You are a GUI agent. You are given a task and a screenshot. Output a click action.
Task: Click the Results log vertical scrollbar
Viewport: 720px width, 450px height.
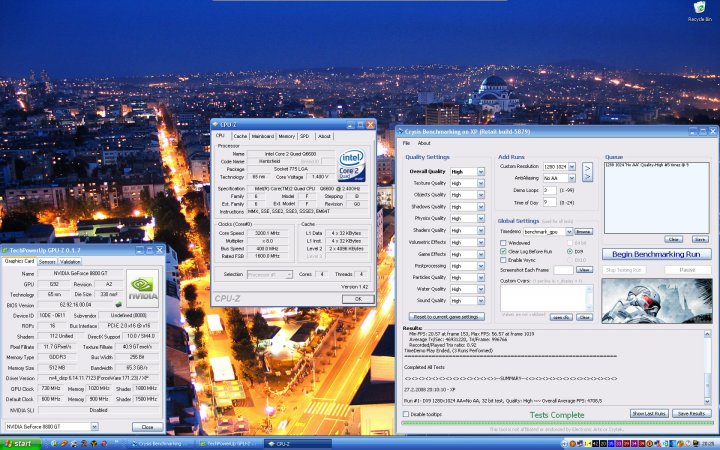(x=708, y=367)
